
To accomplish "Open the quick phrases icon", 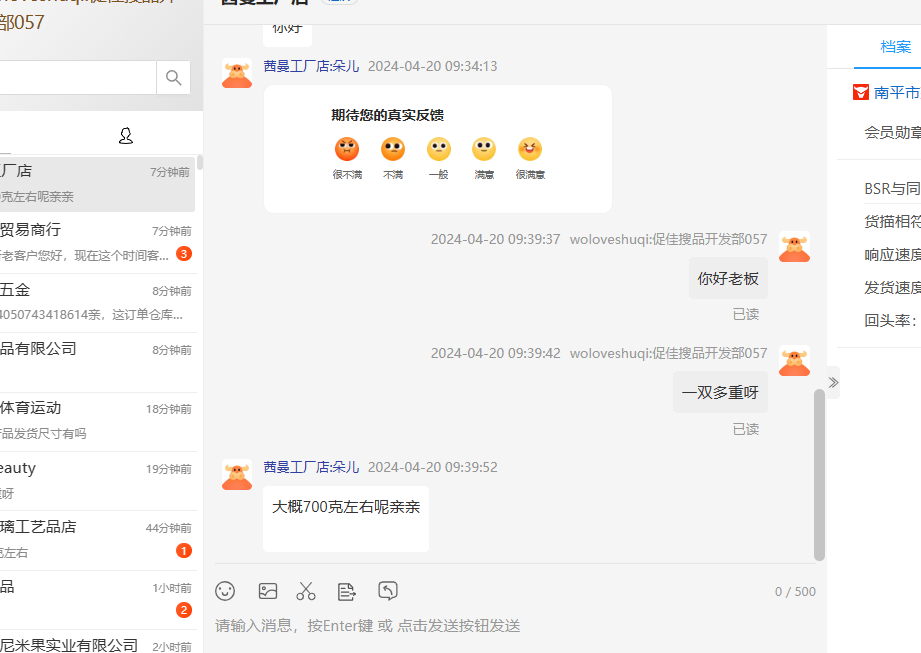I will point(347,591).
